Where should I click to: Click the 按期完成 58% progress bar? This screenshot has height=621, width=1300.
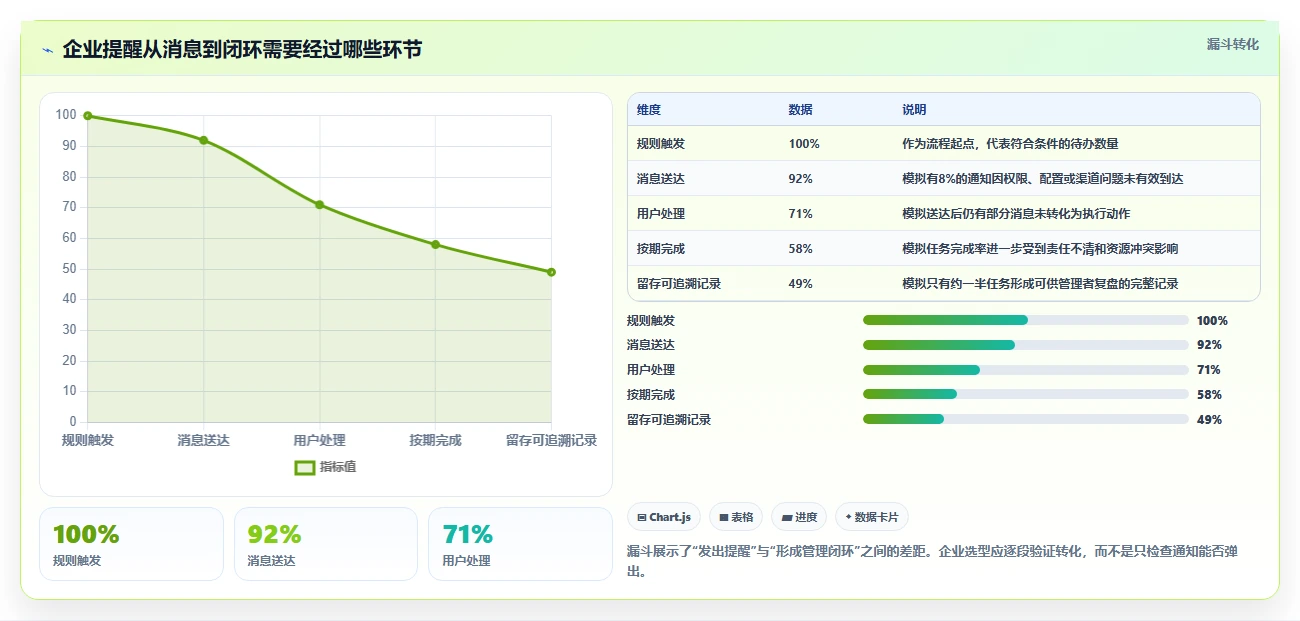point(1025,394)
